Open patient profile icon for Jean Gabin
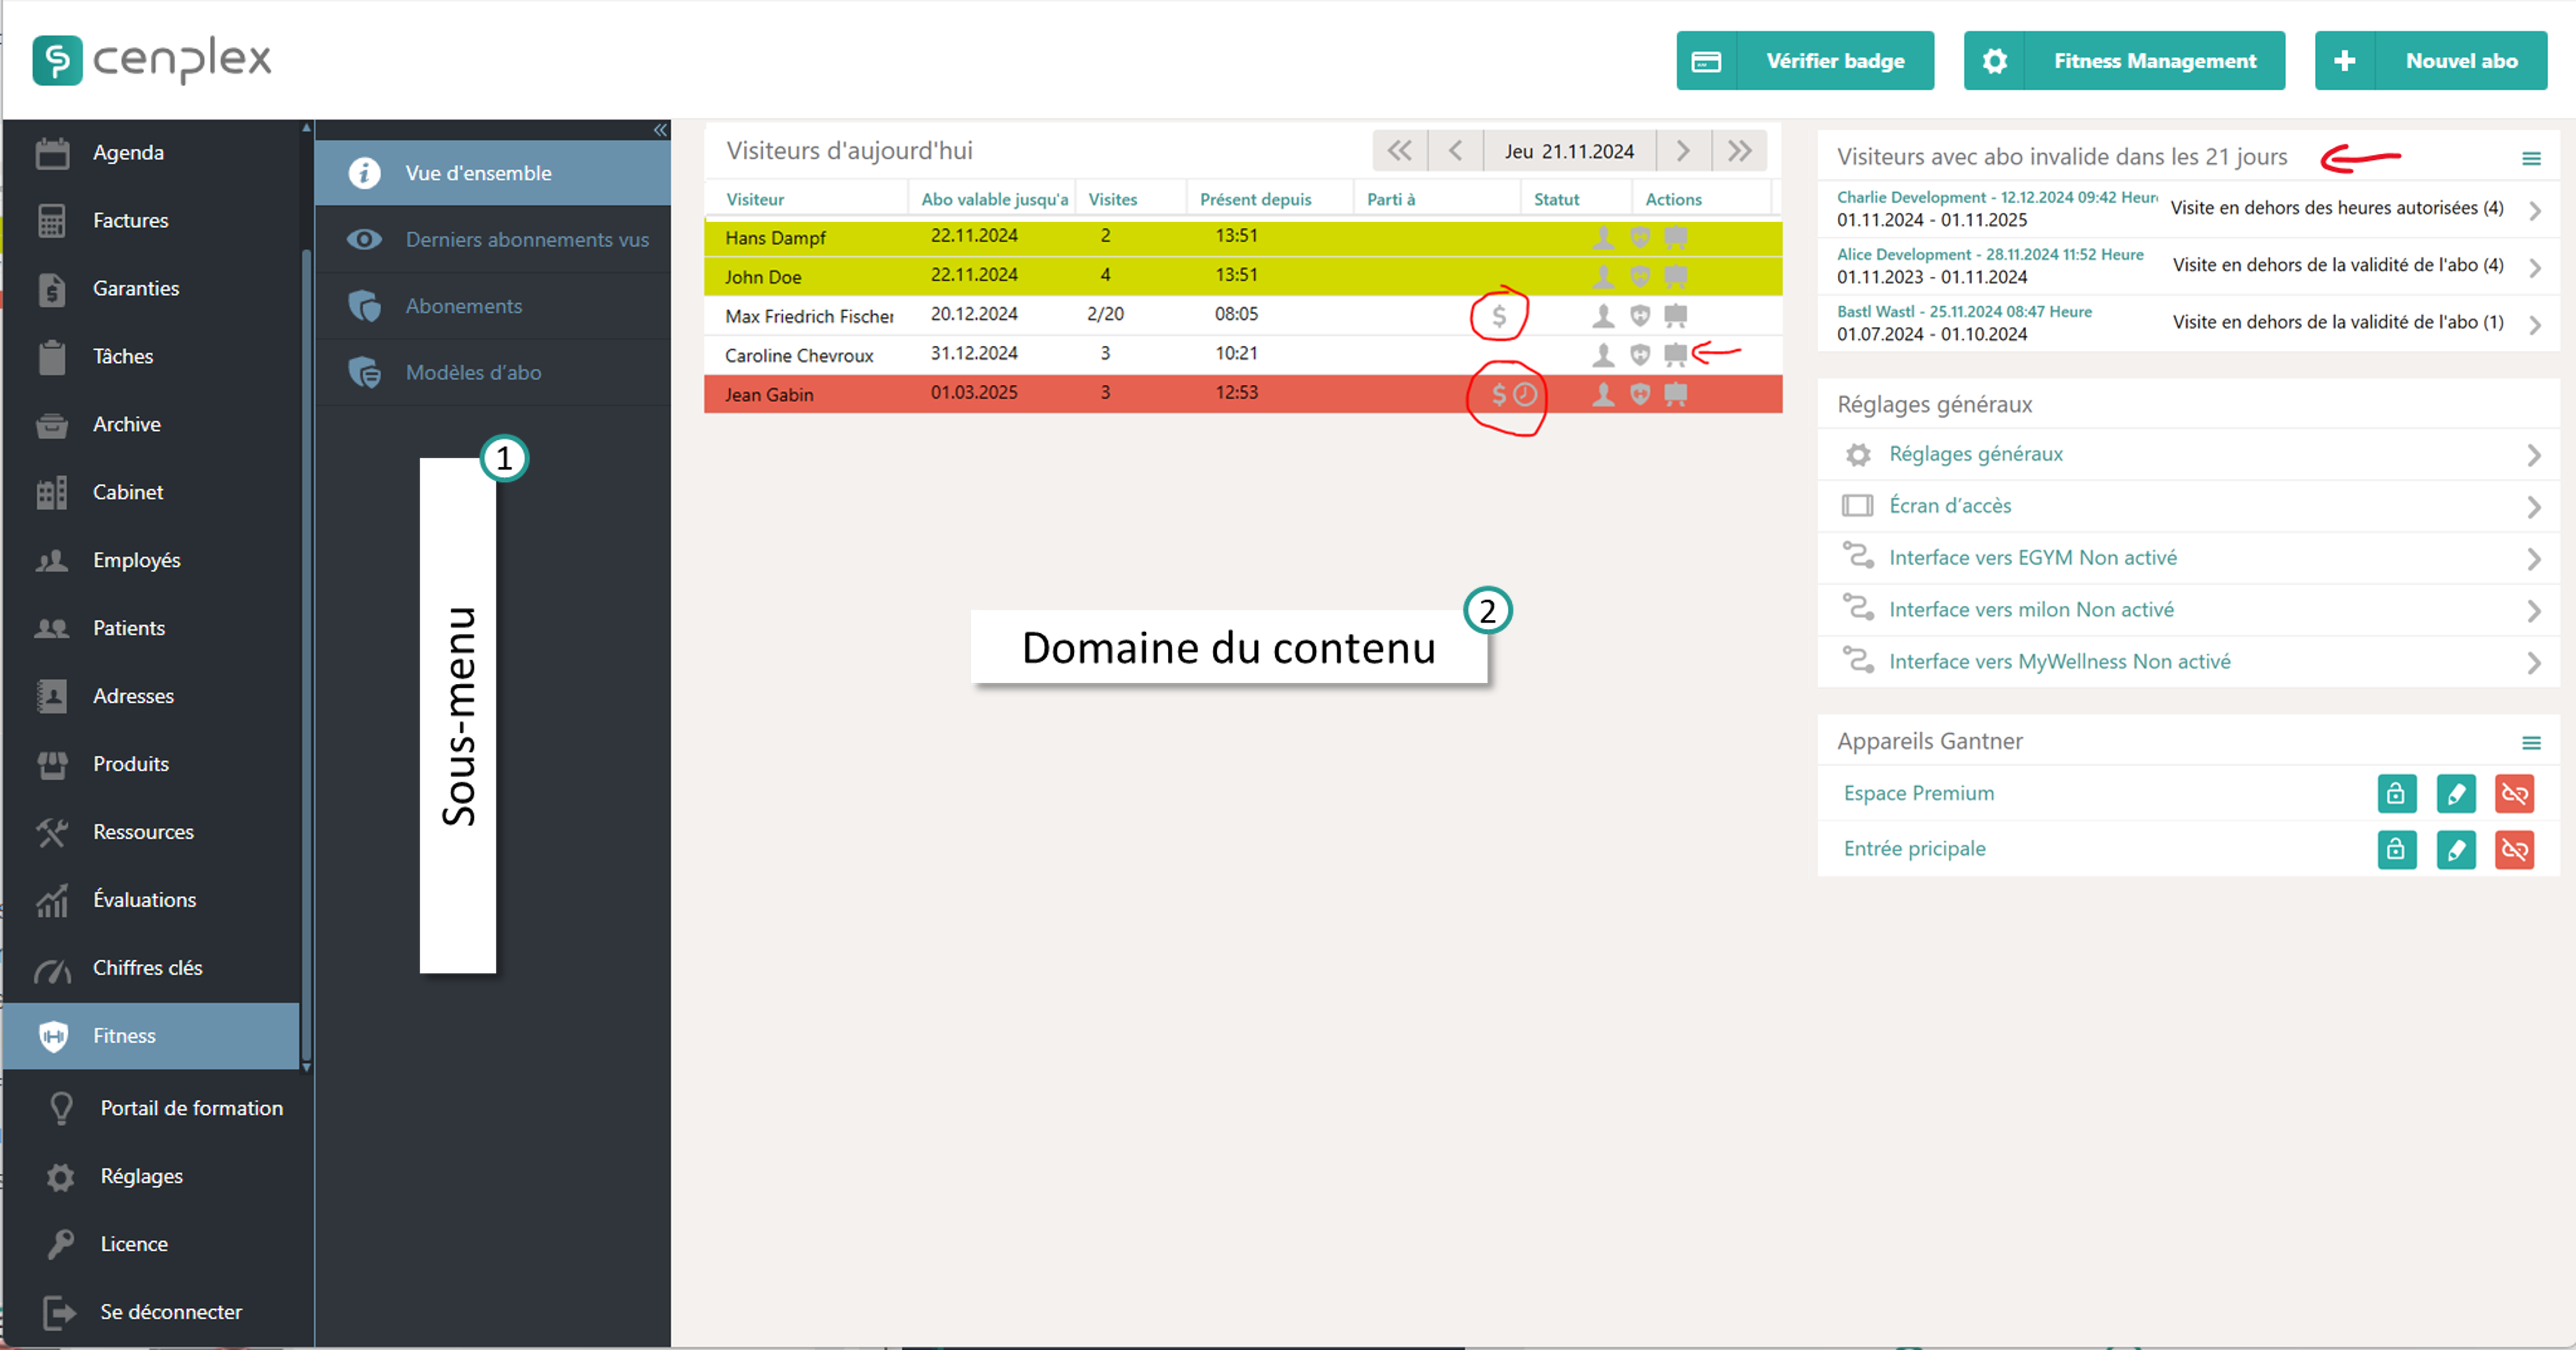This screenshot has width=2576, height=1350. [x=1604, y=394]
